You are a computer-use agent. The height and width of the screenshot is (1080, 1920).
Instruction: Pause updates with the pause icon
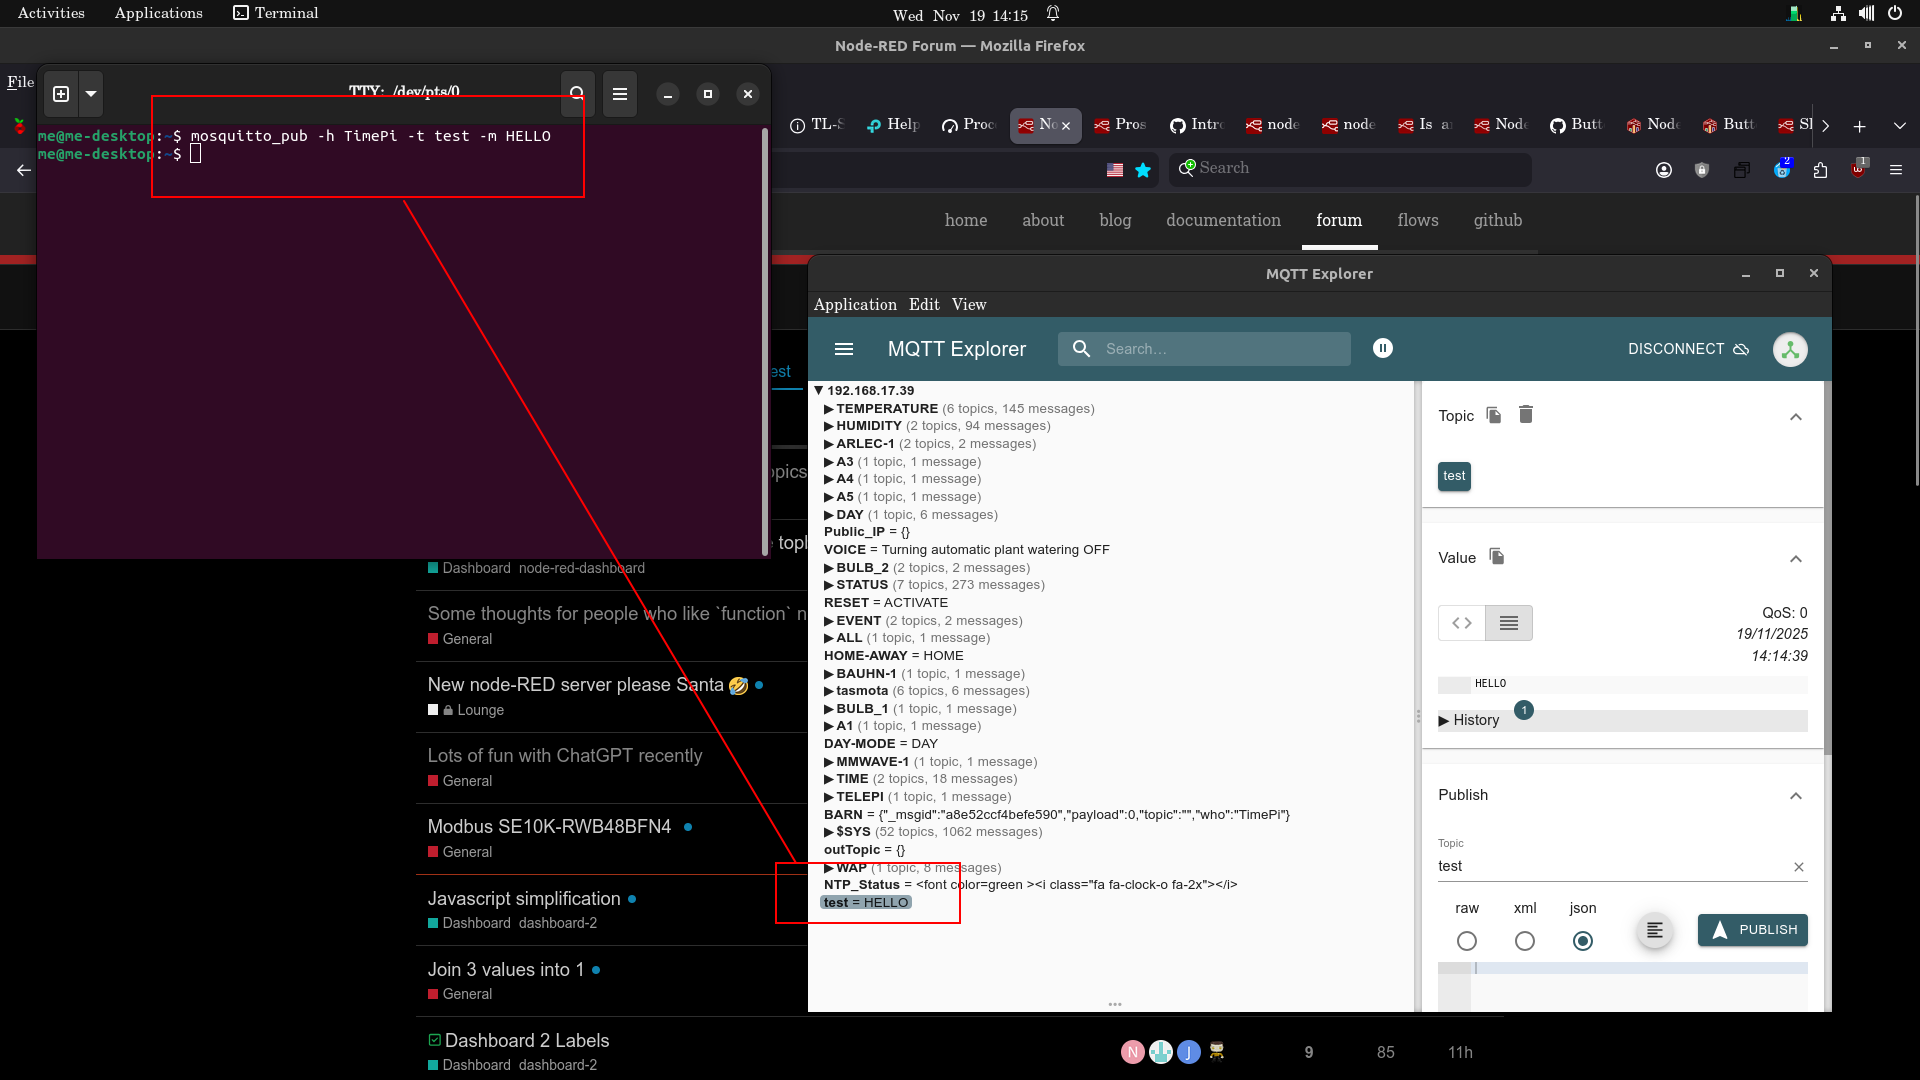[x=1382, y=348]
